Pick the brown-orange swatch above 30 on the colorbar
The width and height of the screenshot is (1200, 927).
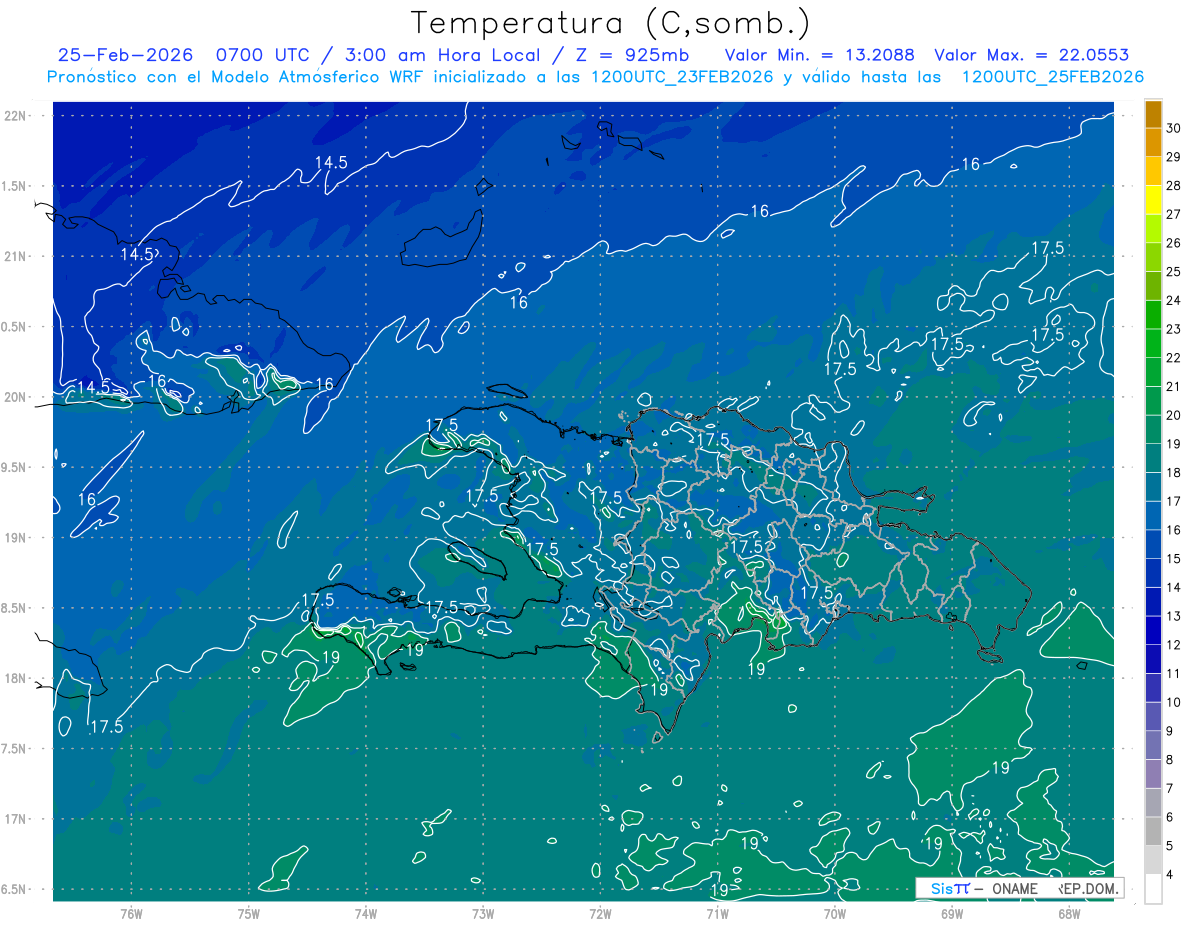click(x=1153, y=115)
